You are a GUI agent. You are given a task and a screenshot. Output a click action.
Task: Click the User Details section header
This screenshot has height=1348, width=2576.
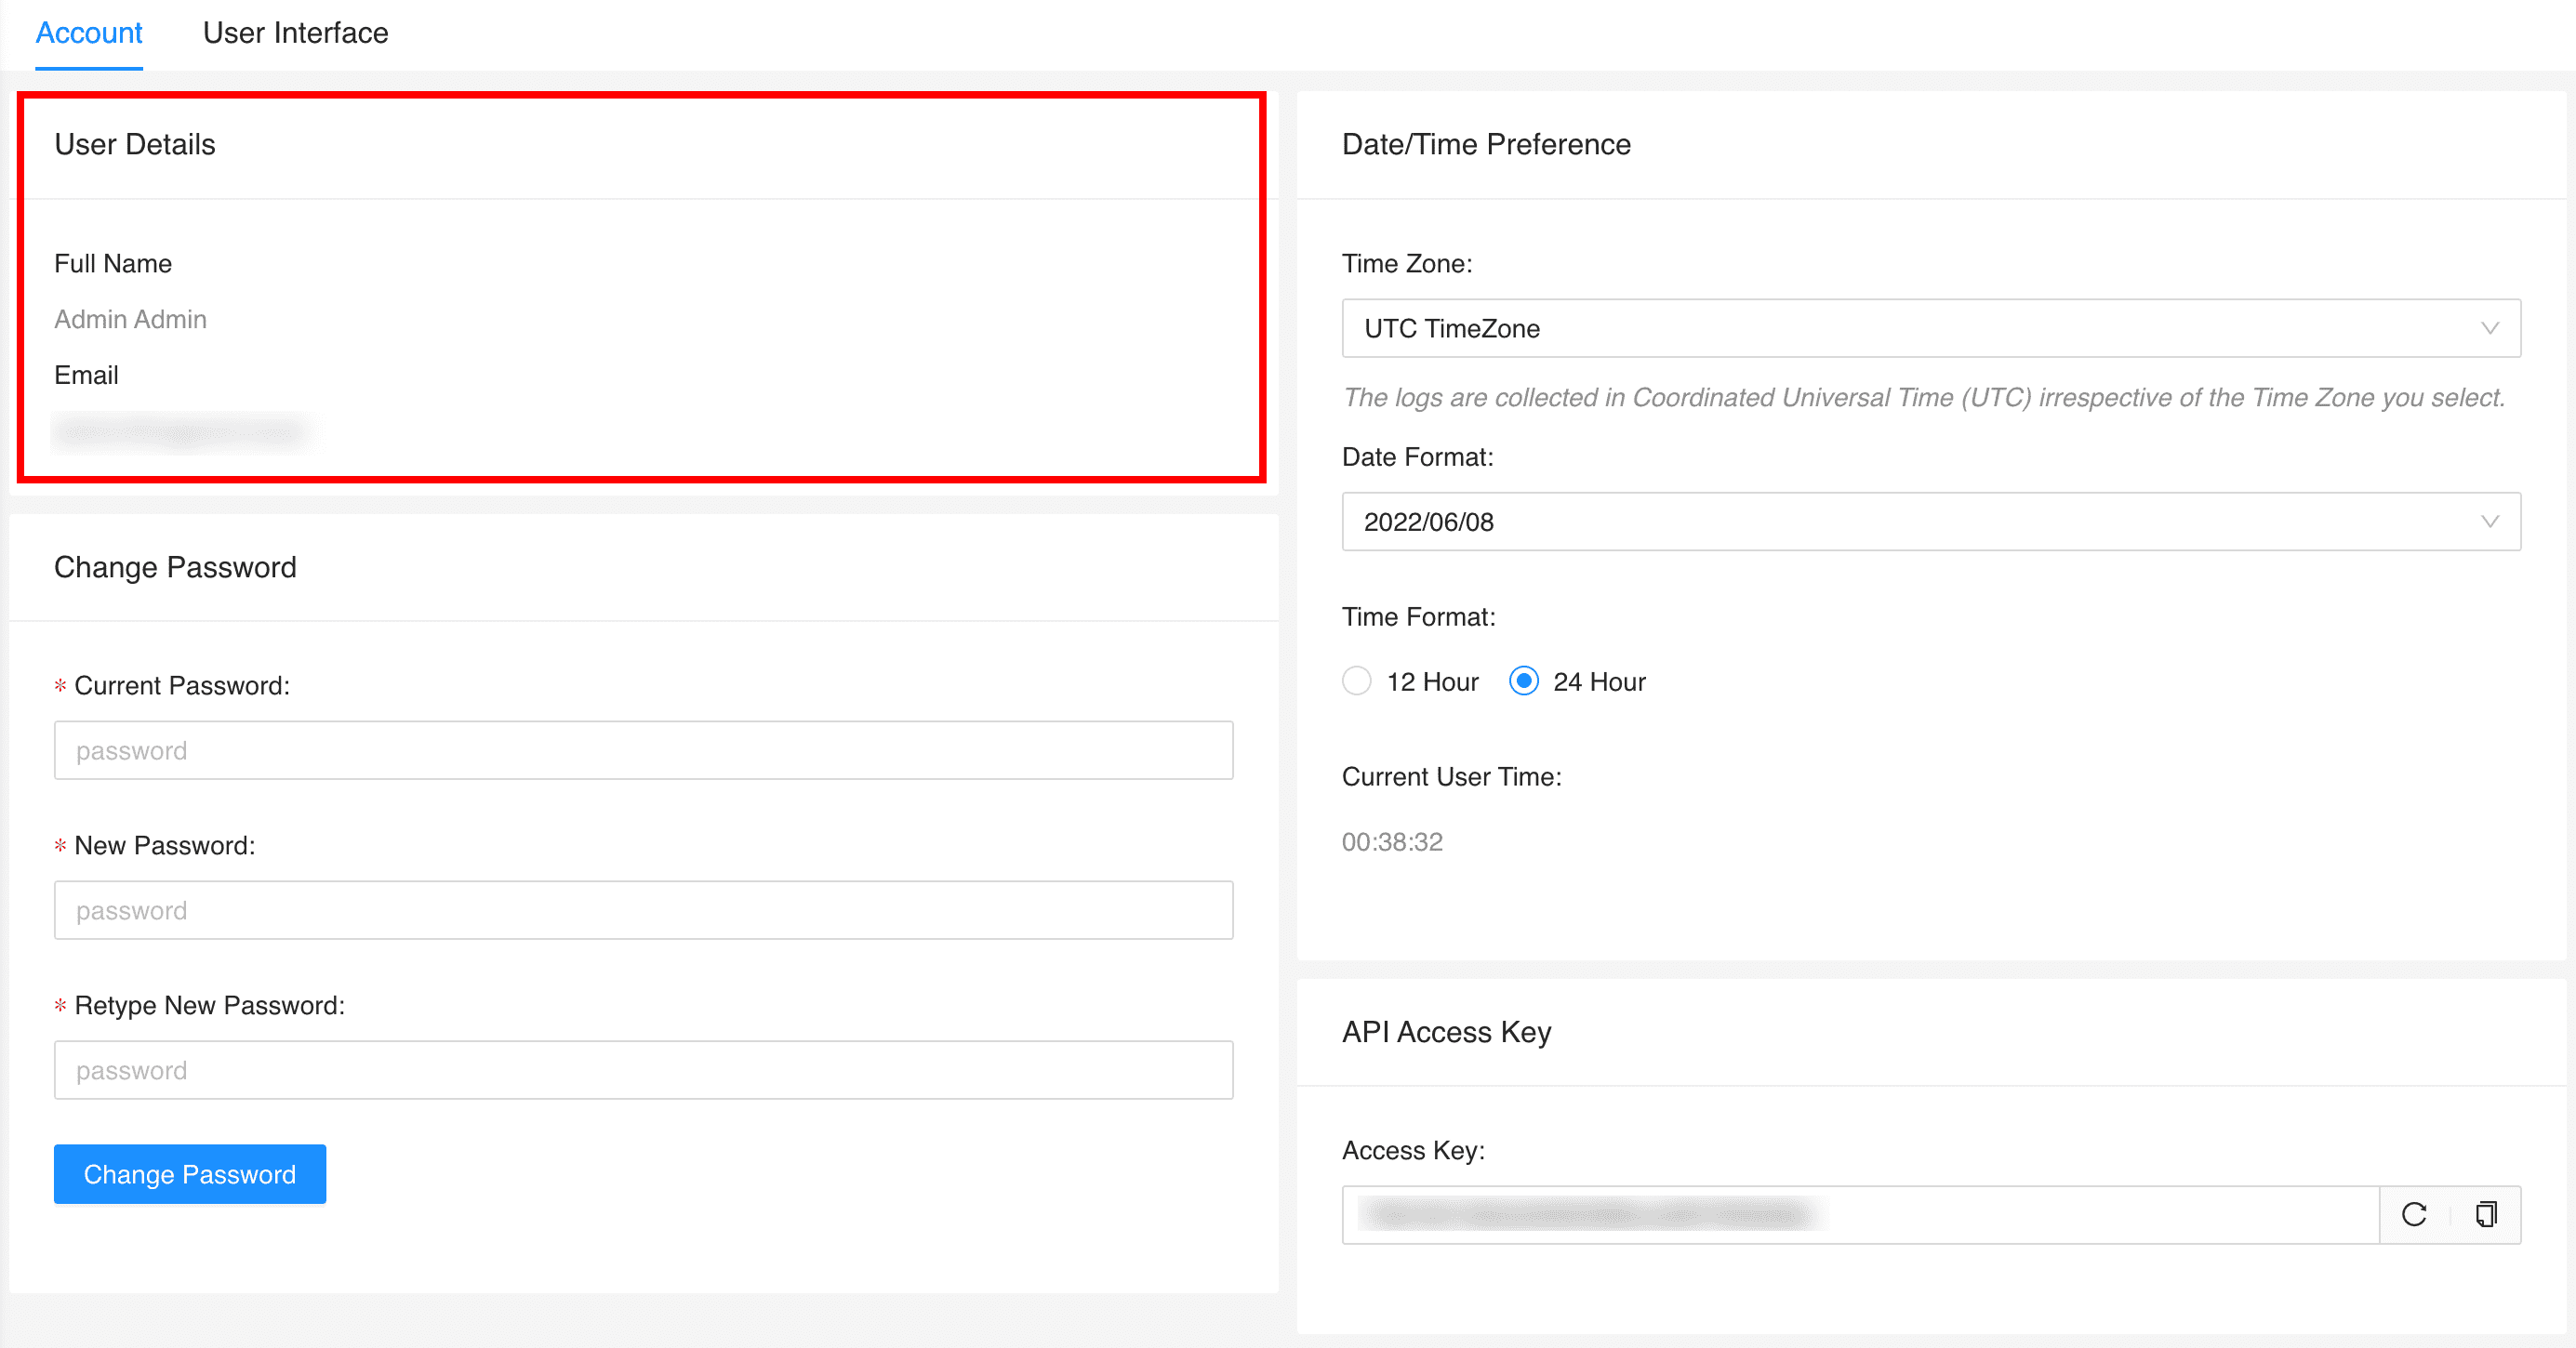click(x=135, y=143)
